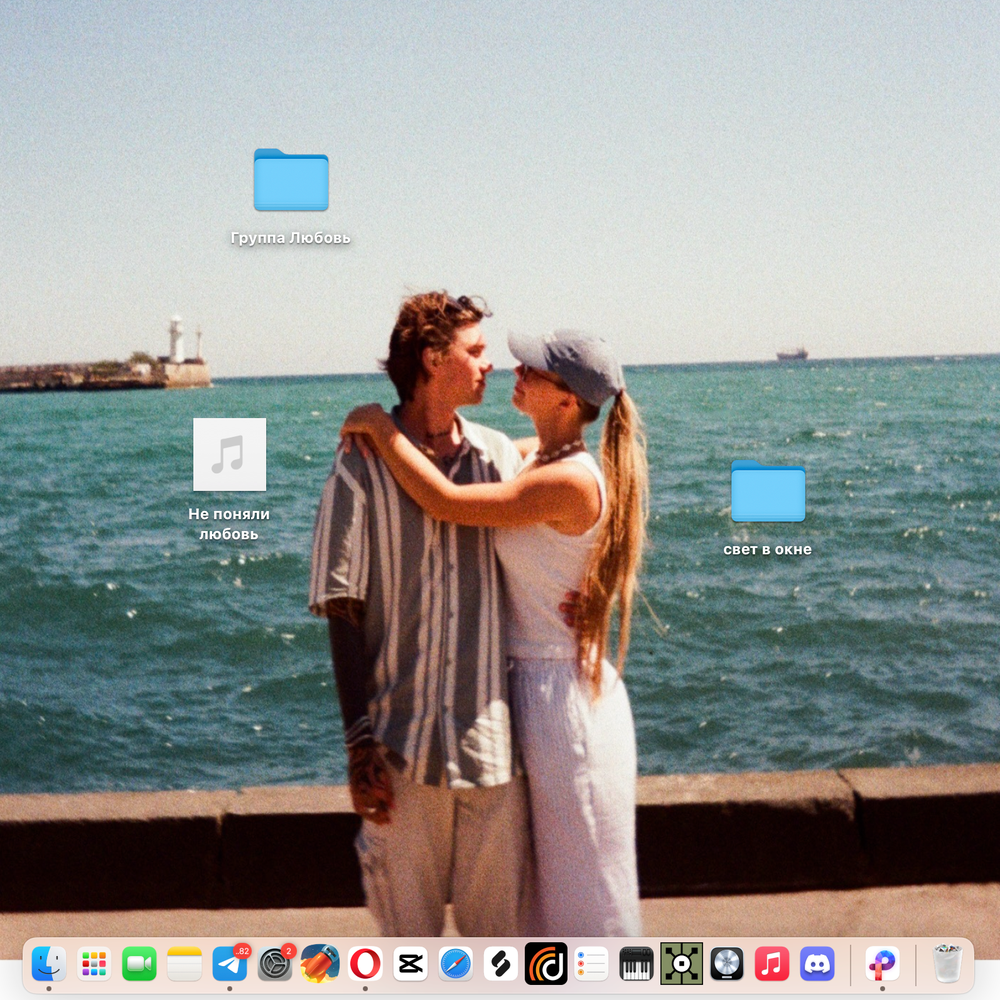Launch the rocket app icon
Viewport: 1000px width, 1000px height.
coord(320,964)
